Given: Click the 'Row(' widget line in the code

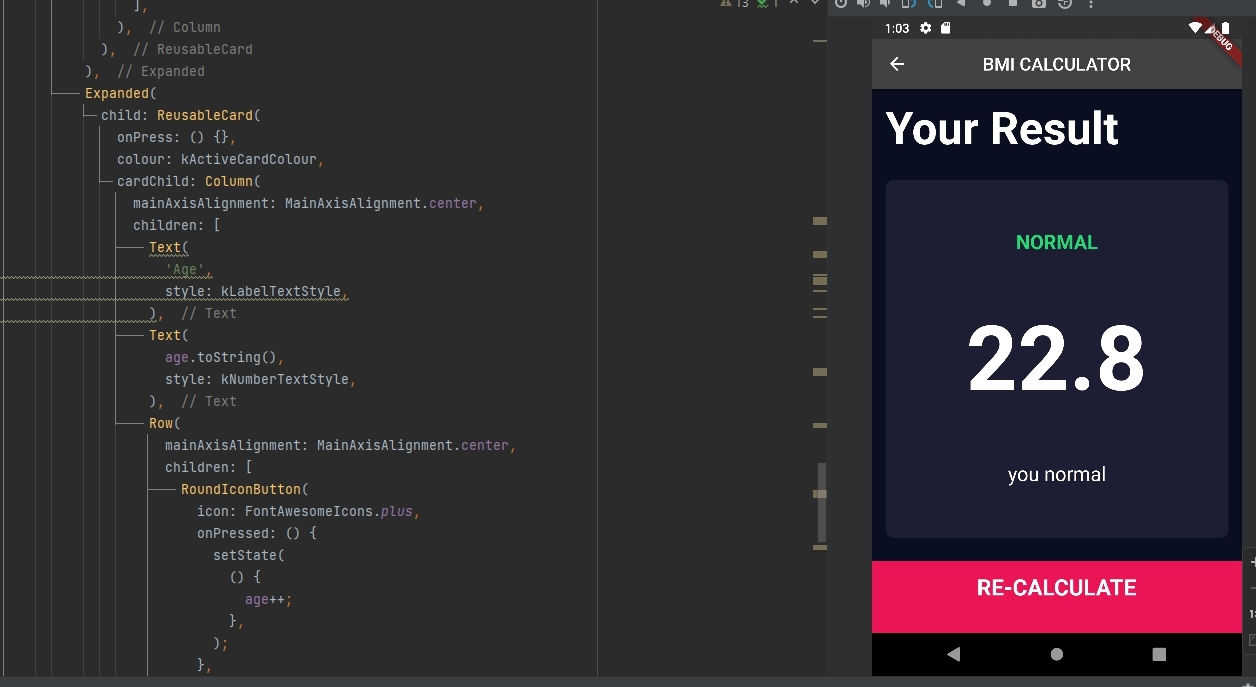Looking at the screenshot, I should pyautogui.click(x=165, y=423).
